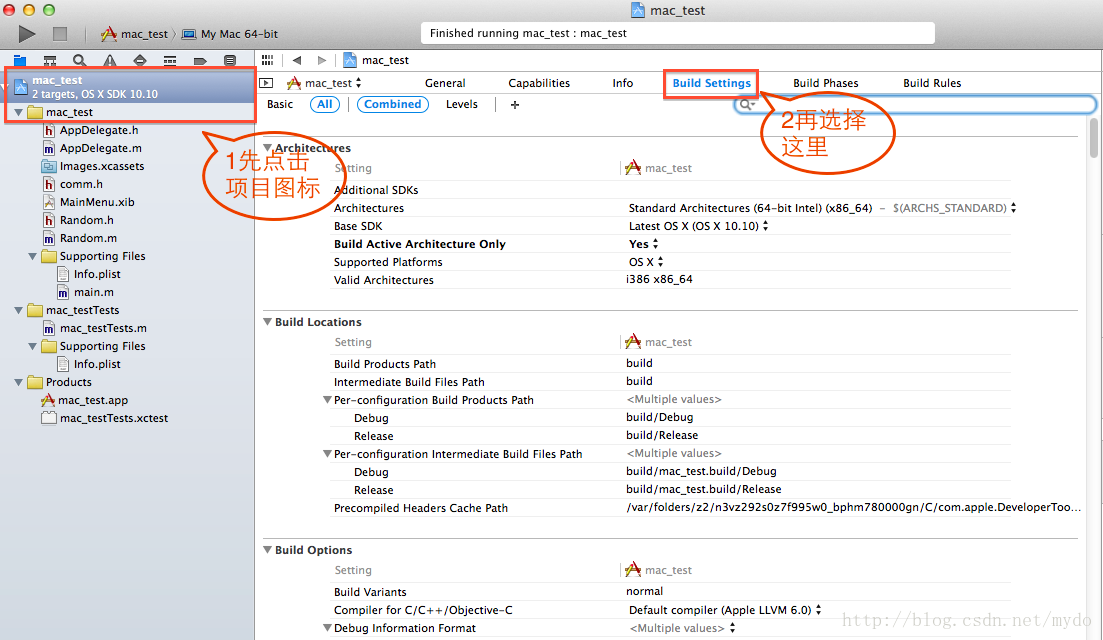Switch to the General tab

445,83
